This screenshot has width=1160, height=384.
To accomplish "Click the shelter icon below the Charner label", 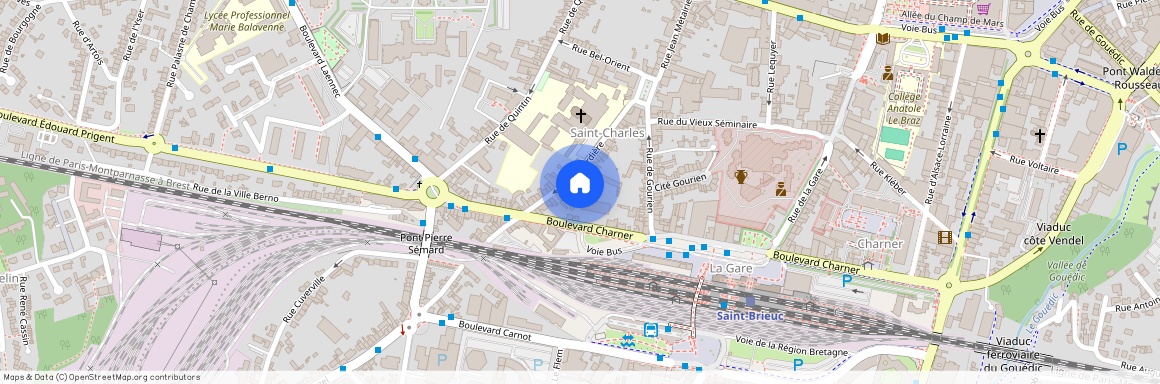I will [x=868, y=265].
